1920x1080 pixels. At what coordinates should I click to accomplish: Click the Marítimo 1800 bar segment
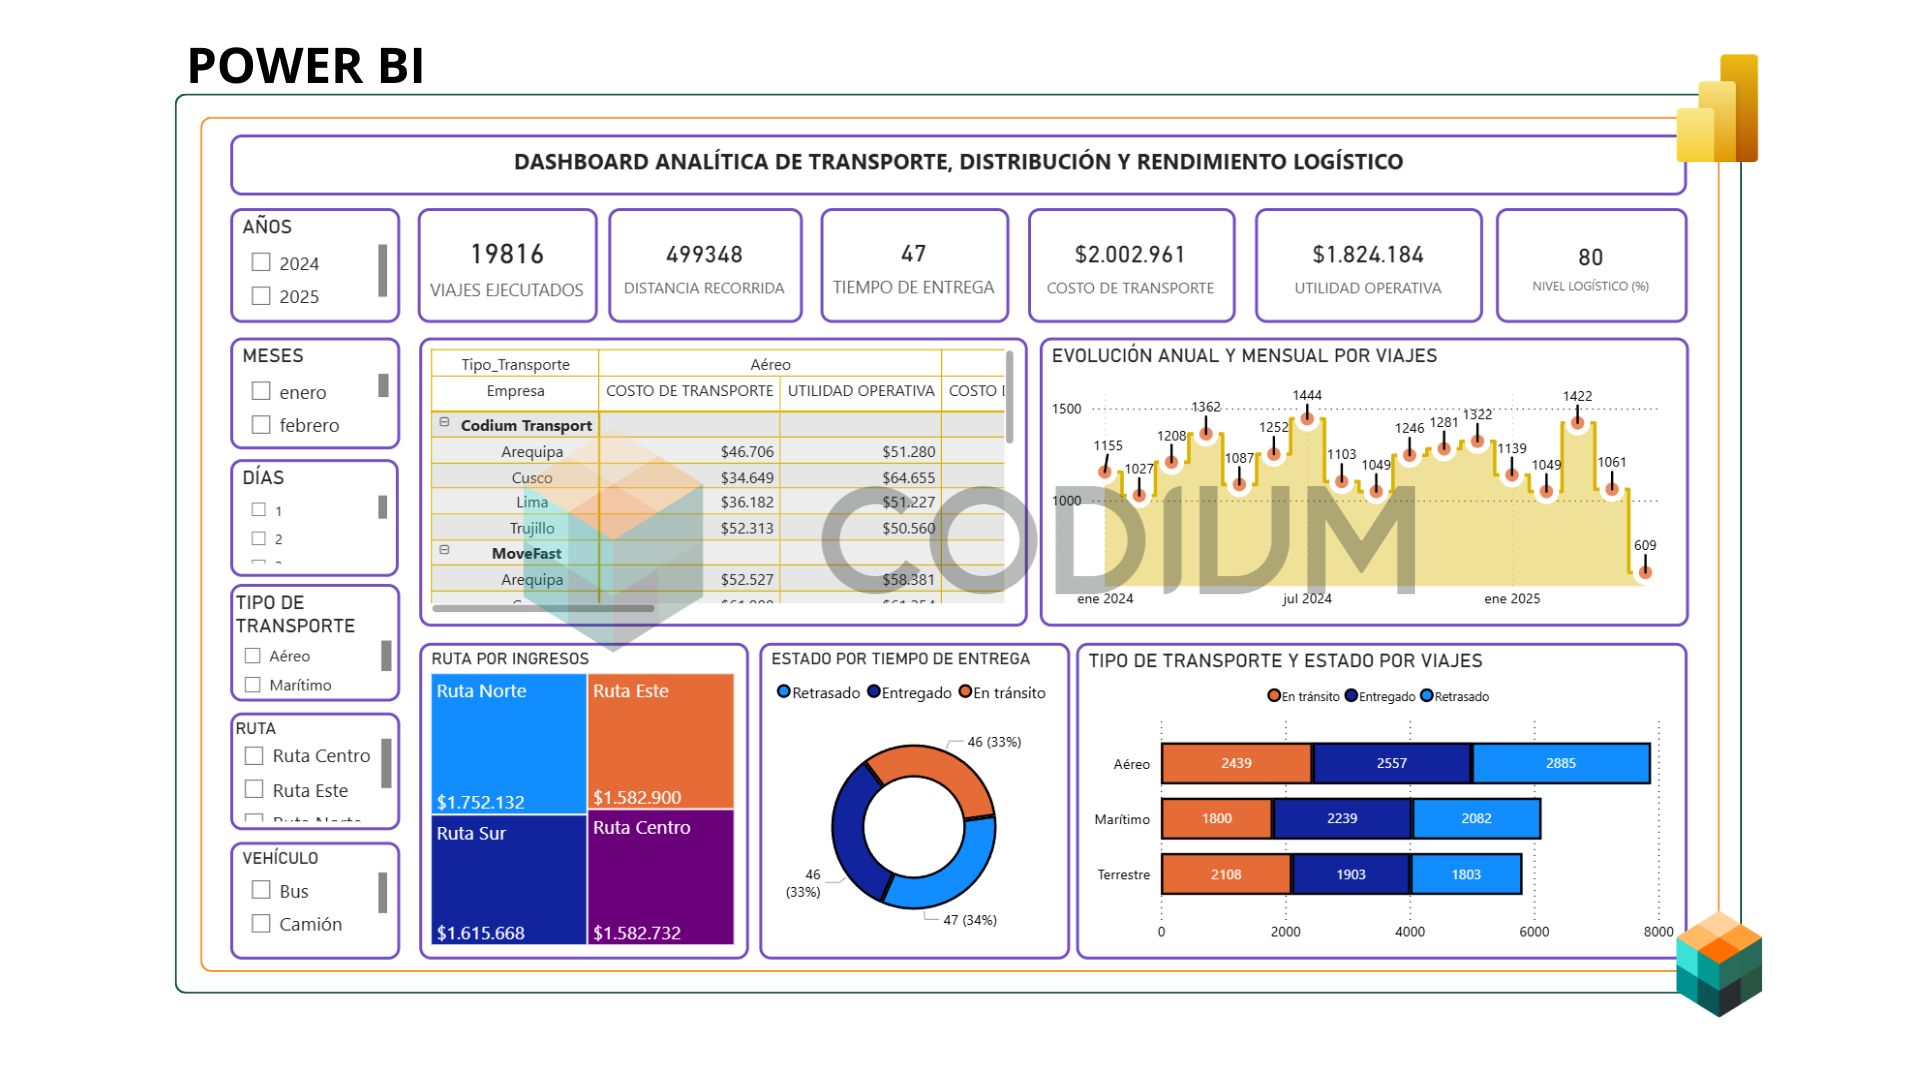point(1217,818)
